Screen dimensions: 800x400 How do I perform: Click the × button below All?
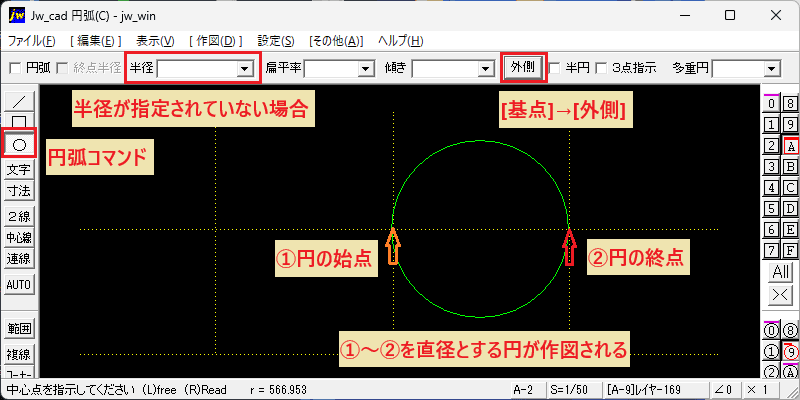coord(781,294)
